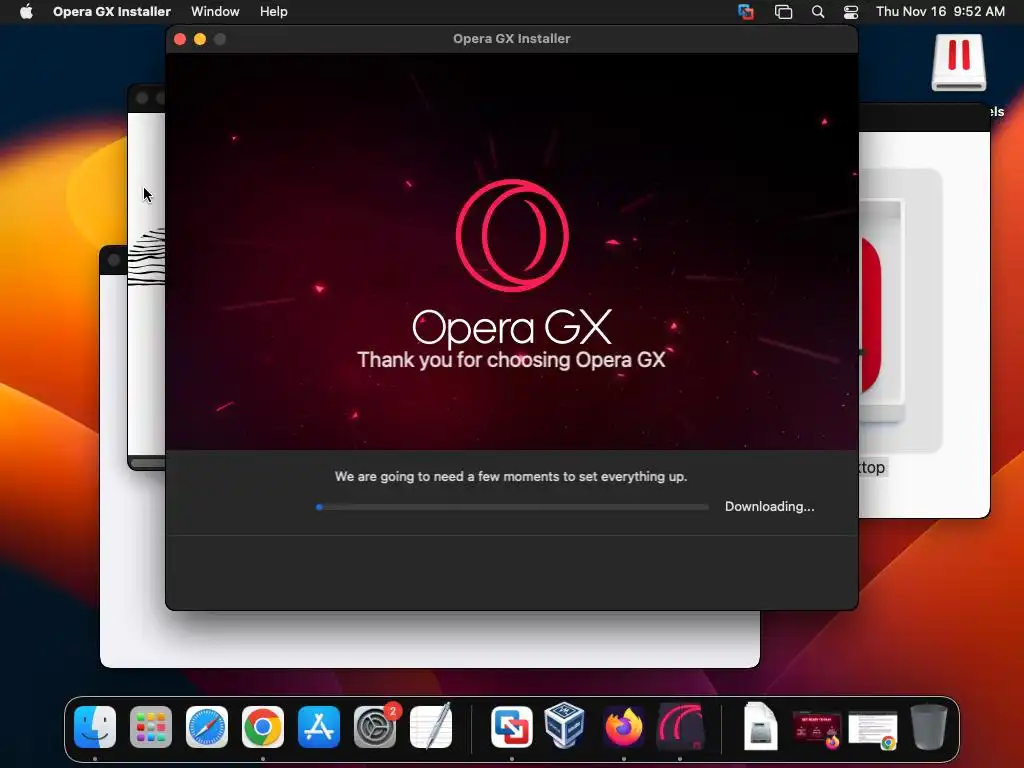Click the "Thank you for choosing Opera GX" text
The width and height of the screenshot is (1024, 768).
(x=511, y=360)
